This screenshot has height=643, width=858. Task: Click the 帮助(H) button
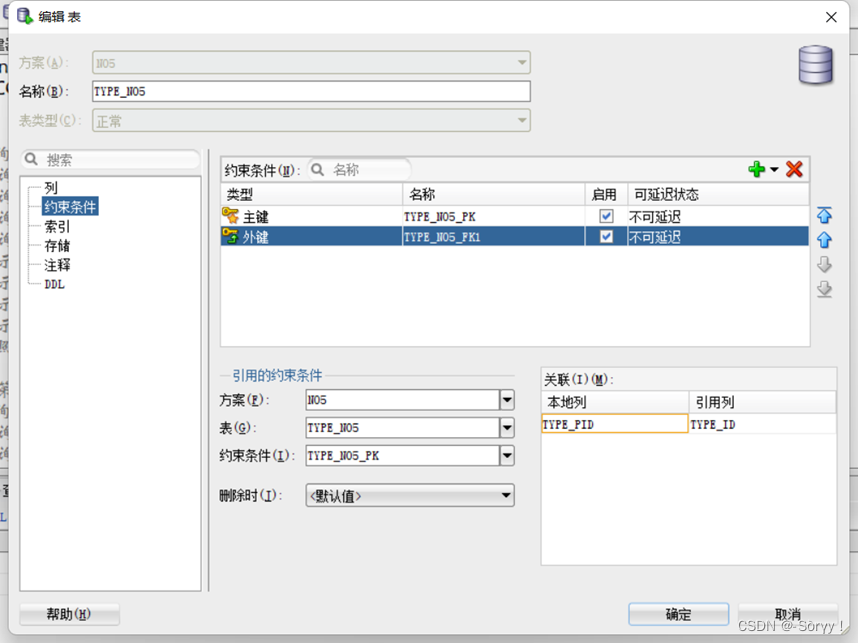(x=69, y=614)
